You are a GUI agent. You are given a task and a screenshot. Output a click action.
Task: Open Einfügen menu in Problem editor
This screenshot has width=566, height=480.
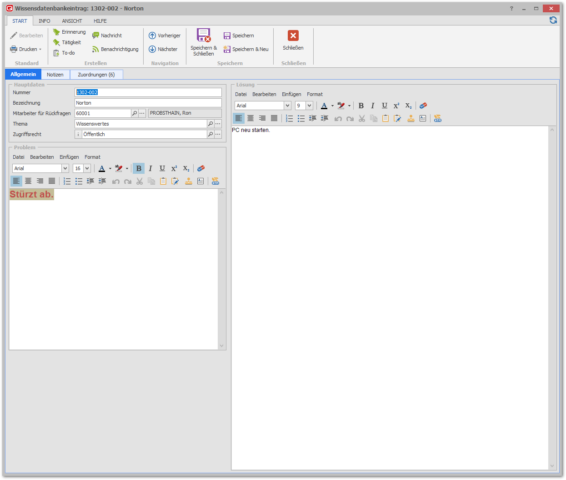[x=69, y=157]
